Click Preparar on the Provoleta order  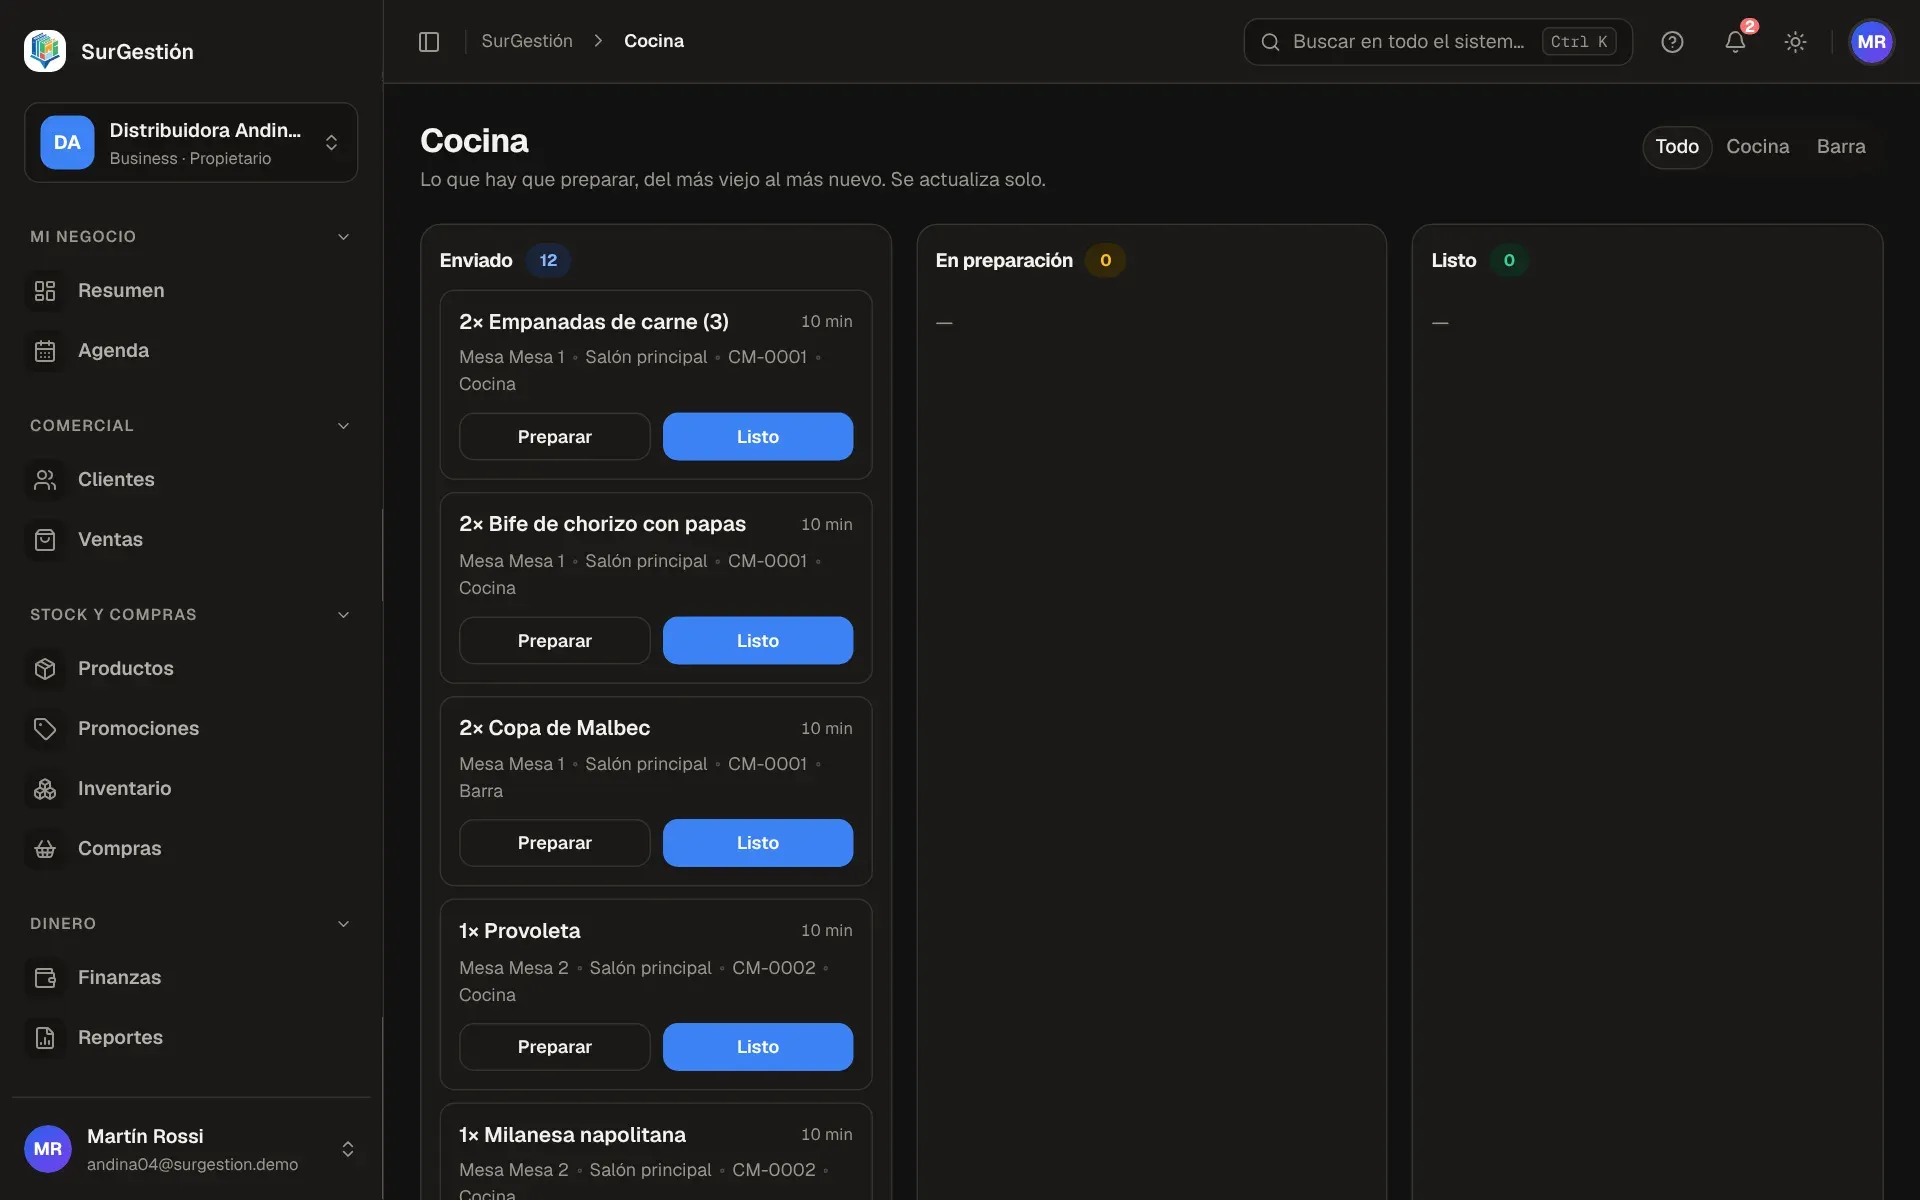[x=554, y=1047]
